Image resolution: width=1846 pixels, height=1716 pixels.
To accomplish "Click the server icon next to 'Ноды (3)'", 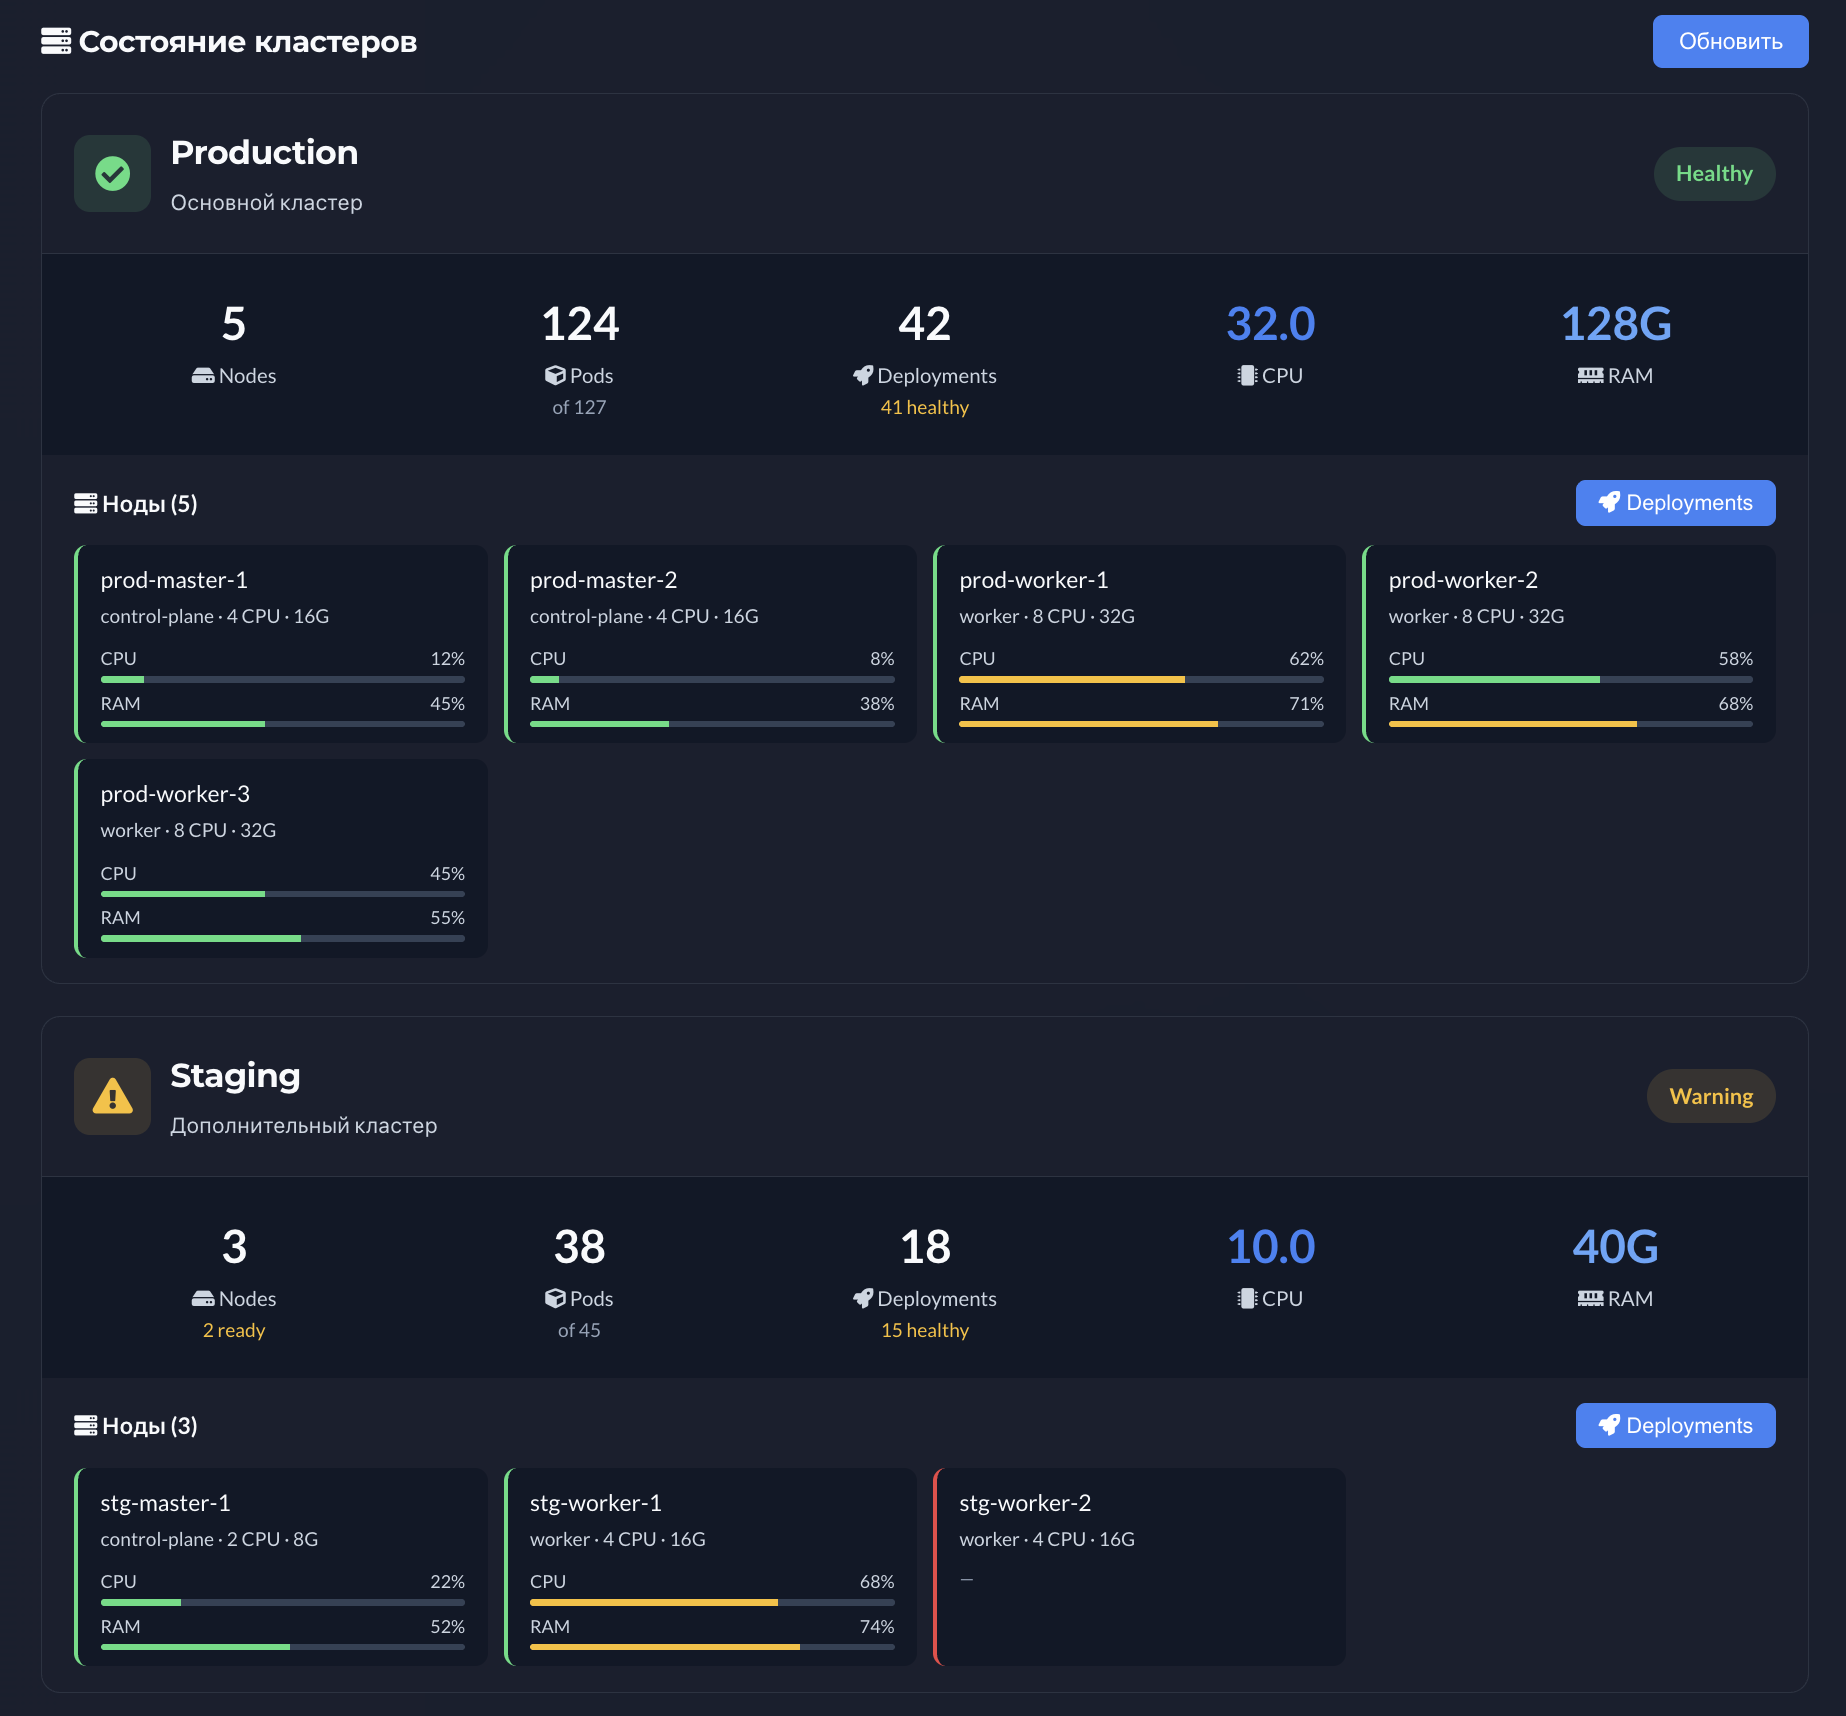I will pos(85,1425).
